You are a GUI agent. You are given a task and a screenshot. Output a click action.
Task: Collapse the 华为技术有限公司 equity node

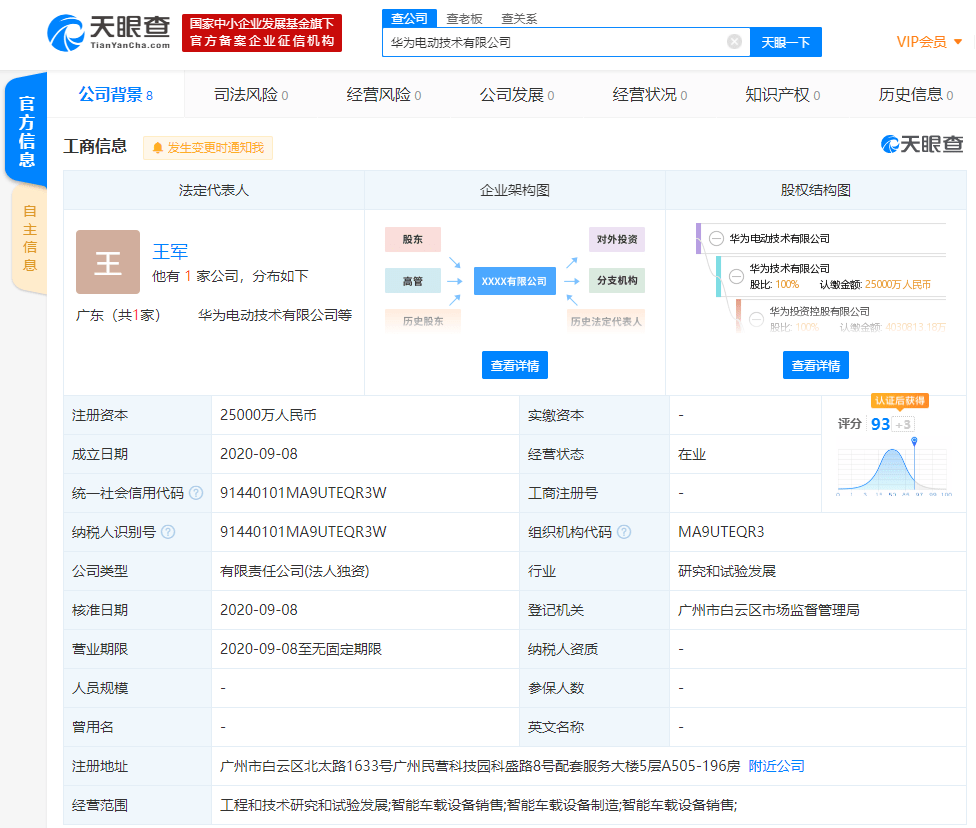click(736, 276)
